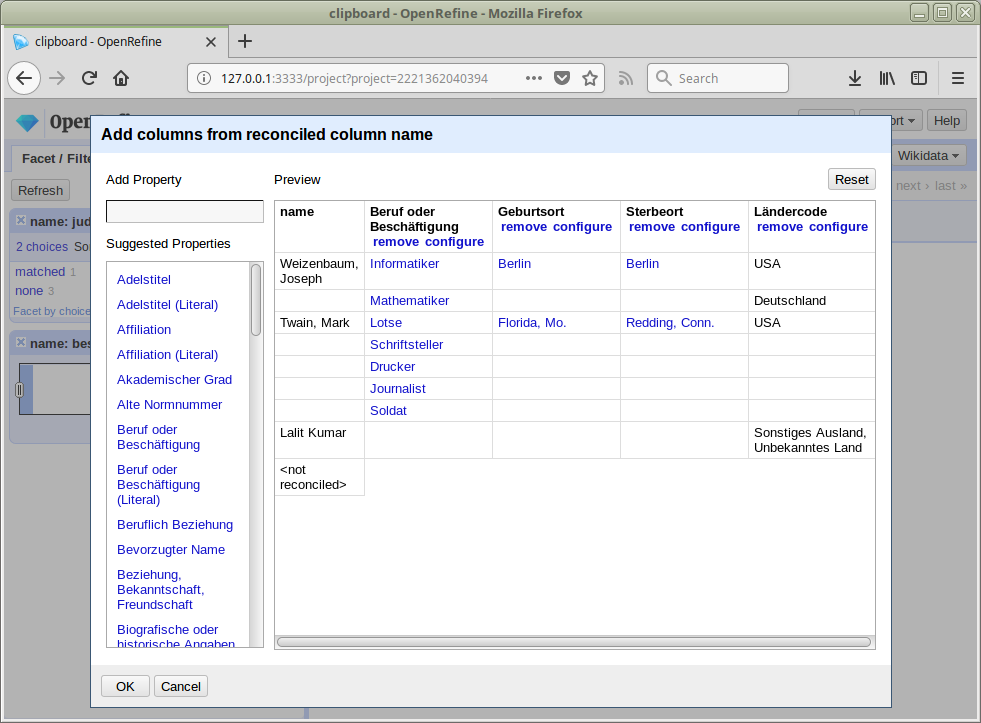The width and height of the screenshot is (981, 723).
Task: Open the Firefox library icon
Action: tap(887, 78)
